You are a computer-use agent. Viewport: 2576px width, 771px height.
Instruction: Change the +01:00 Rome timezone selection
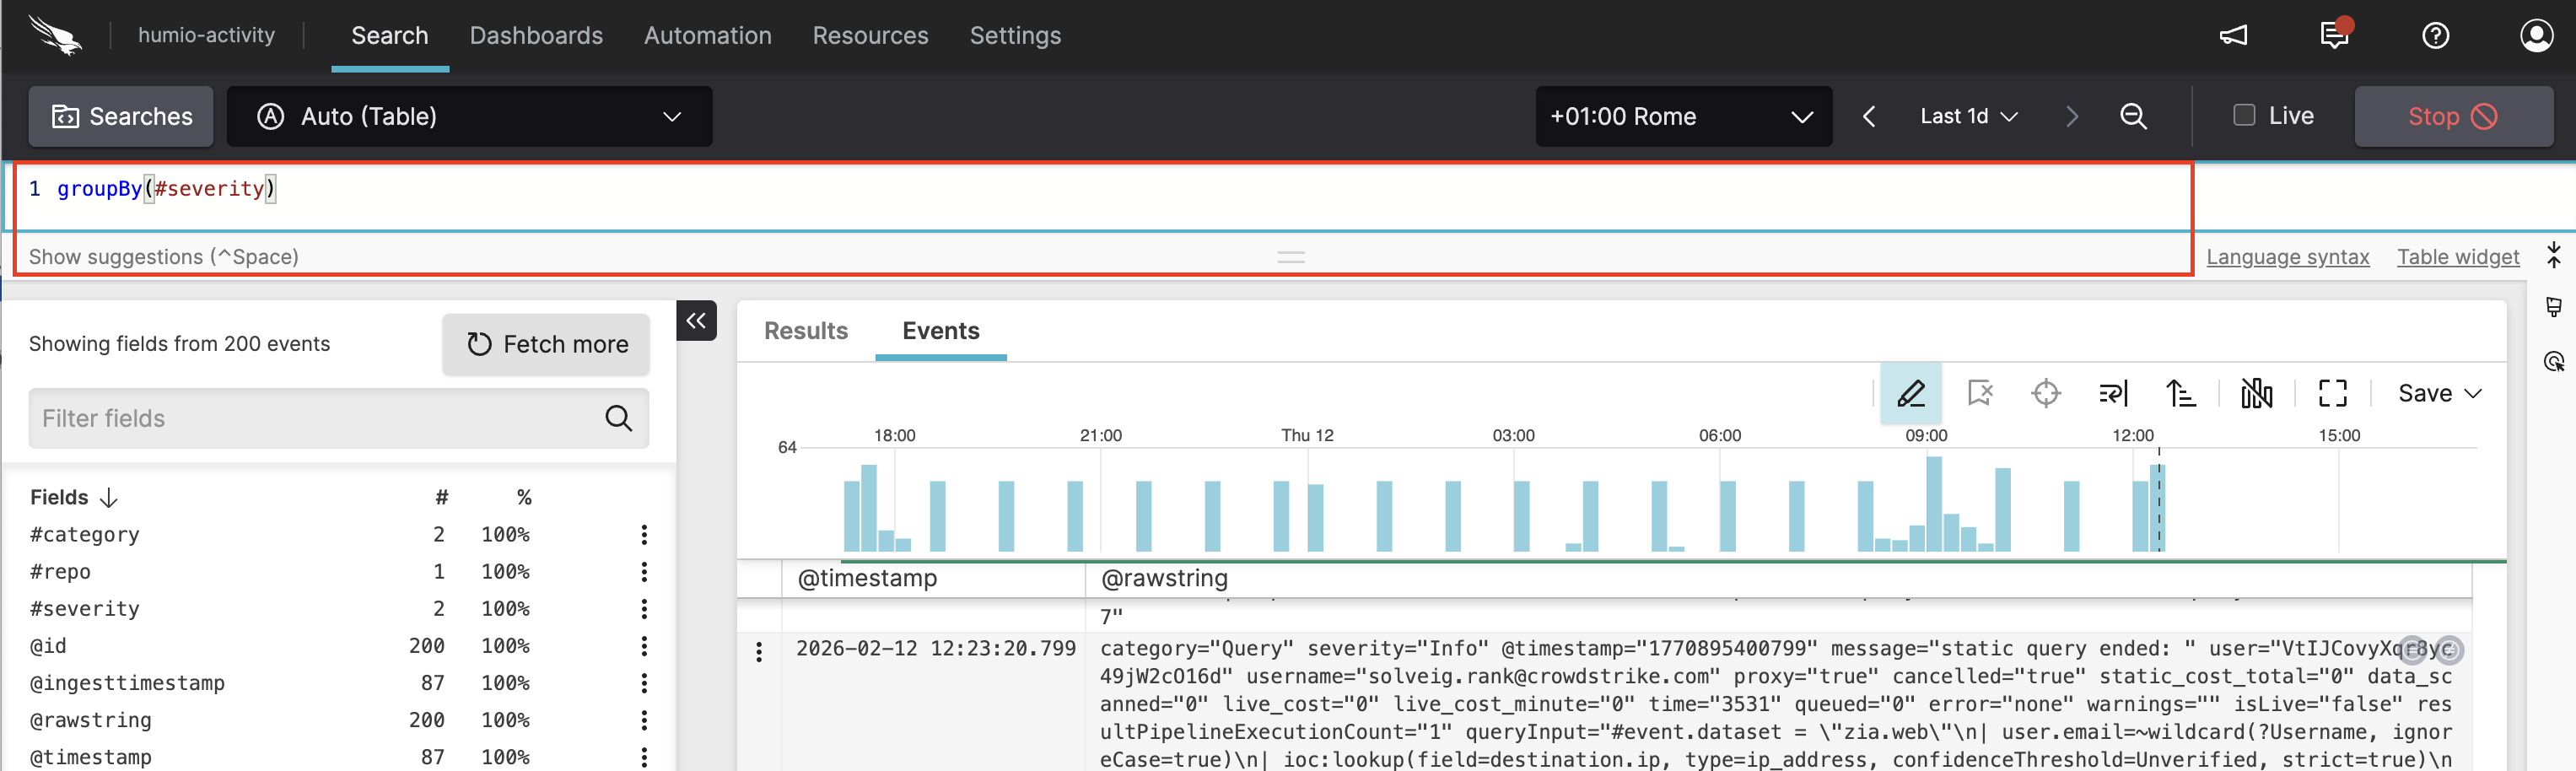[1683, 116]
